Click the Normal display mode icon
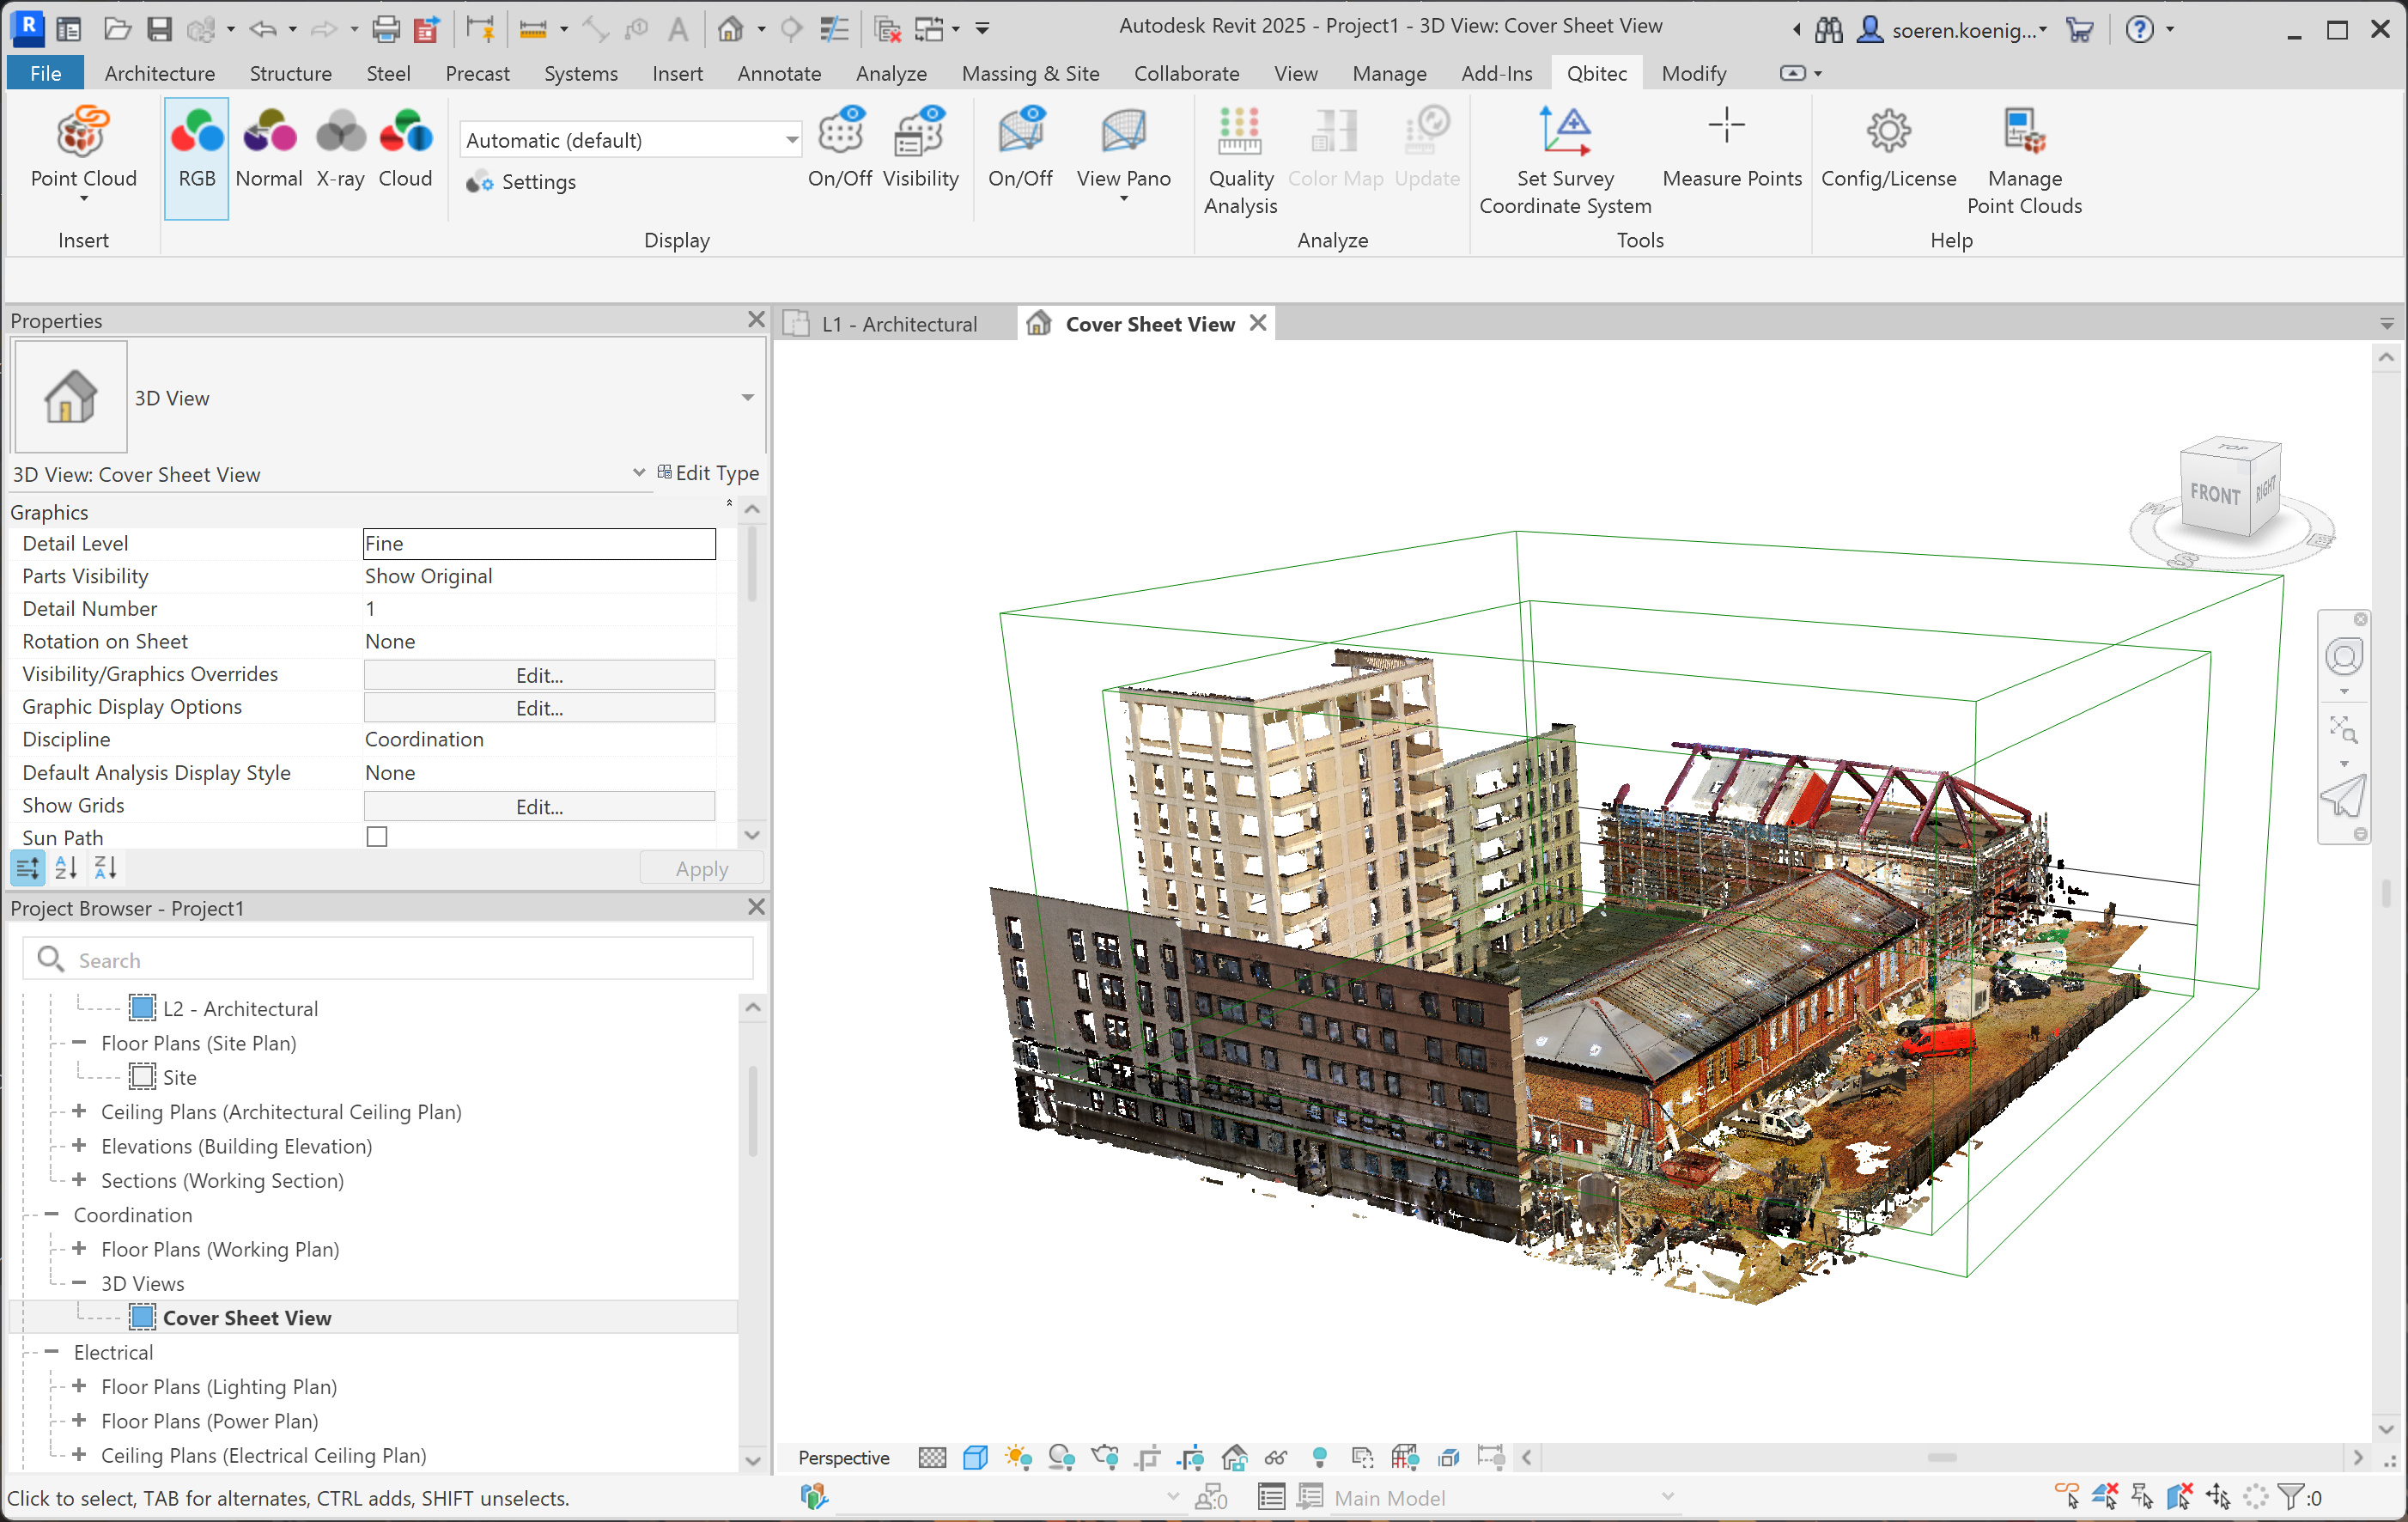 click(269, 134)
